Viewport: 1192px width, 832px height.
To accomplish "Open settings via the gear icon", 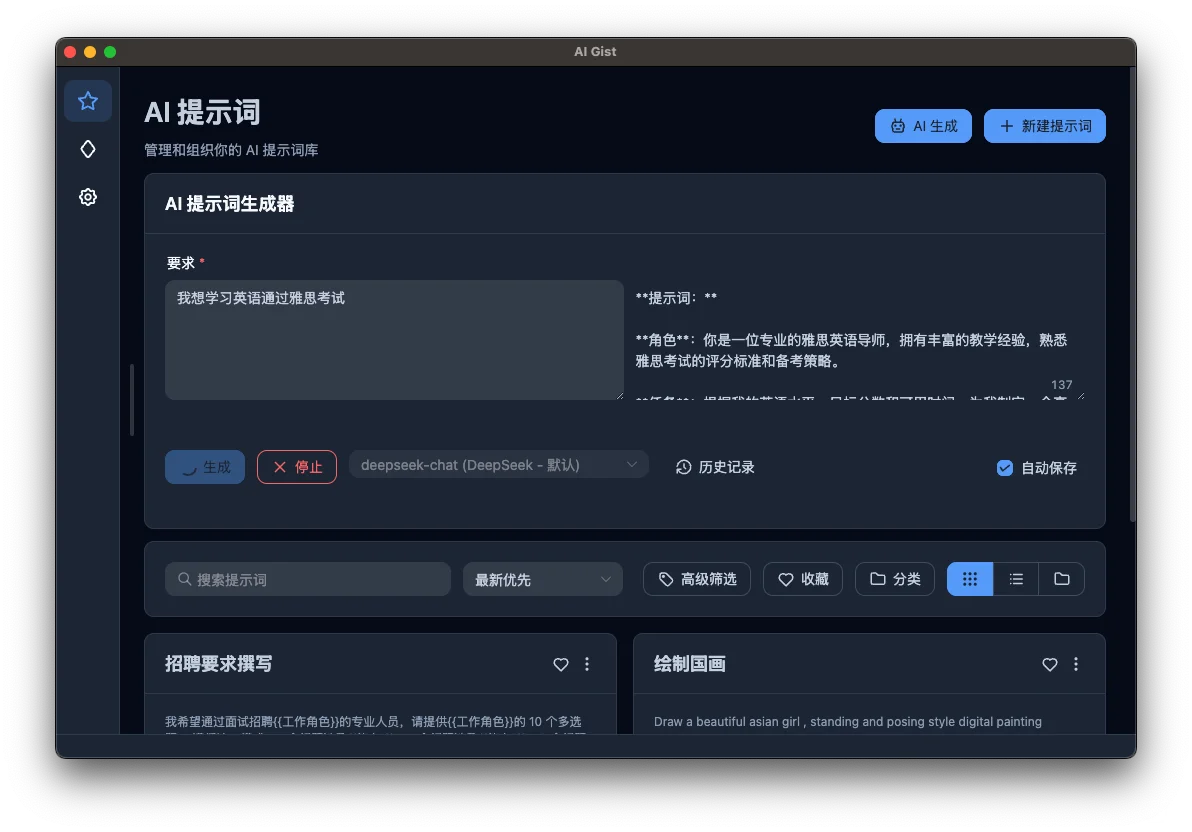I will coord(88,197).
